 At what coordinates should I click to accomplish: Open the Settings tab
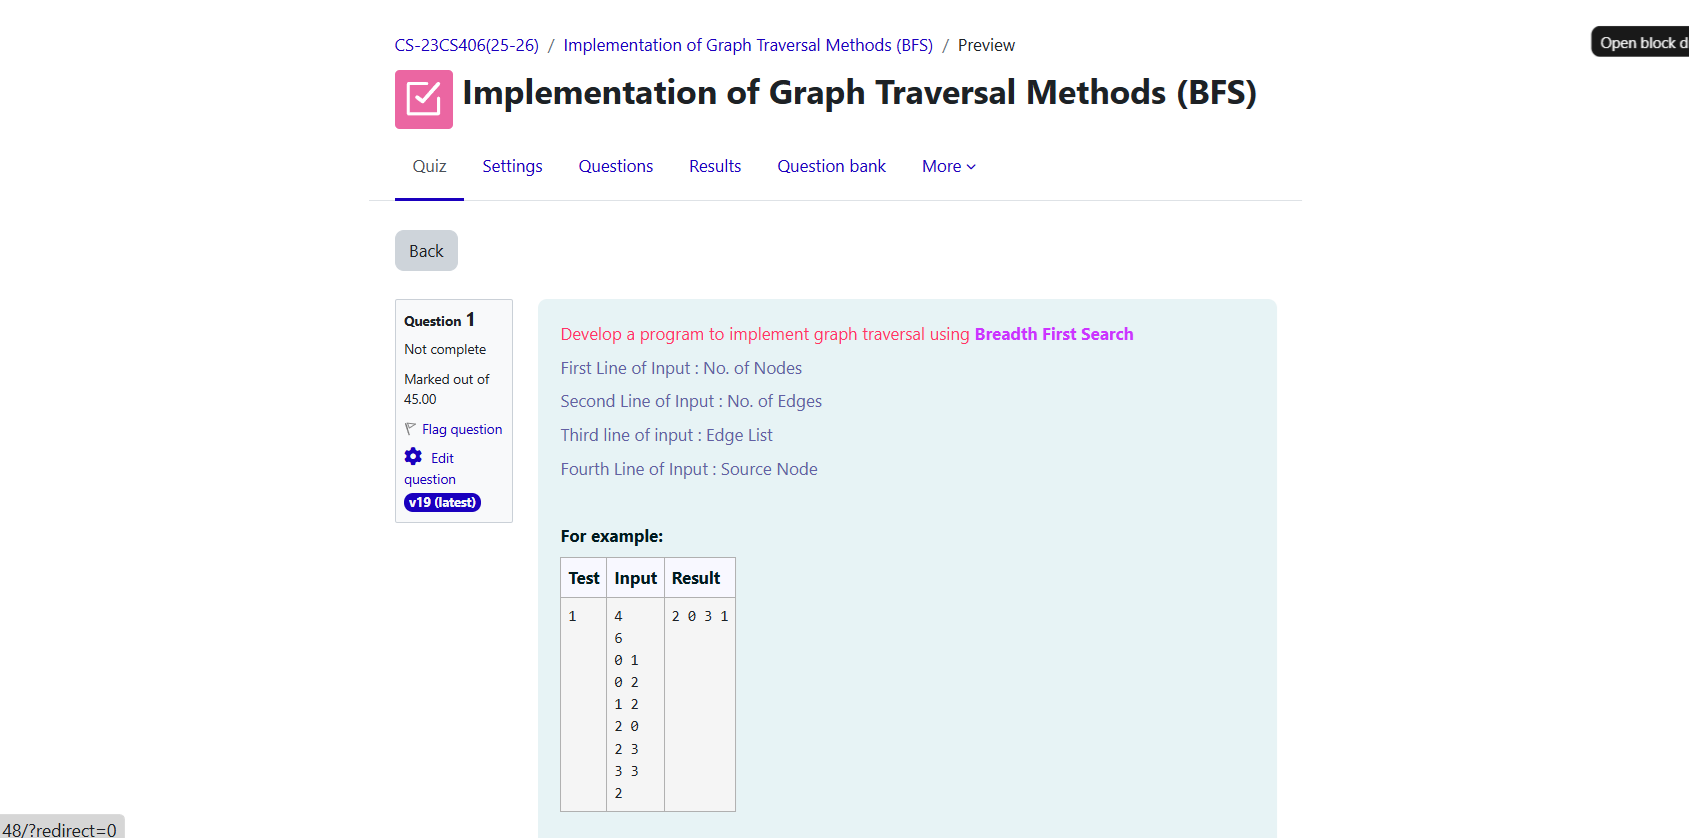coord(512,167)
